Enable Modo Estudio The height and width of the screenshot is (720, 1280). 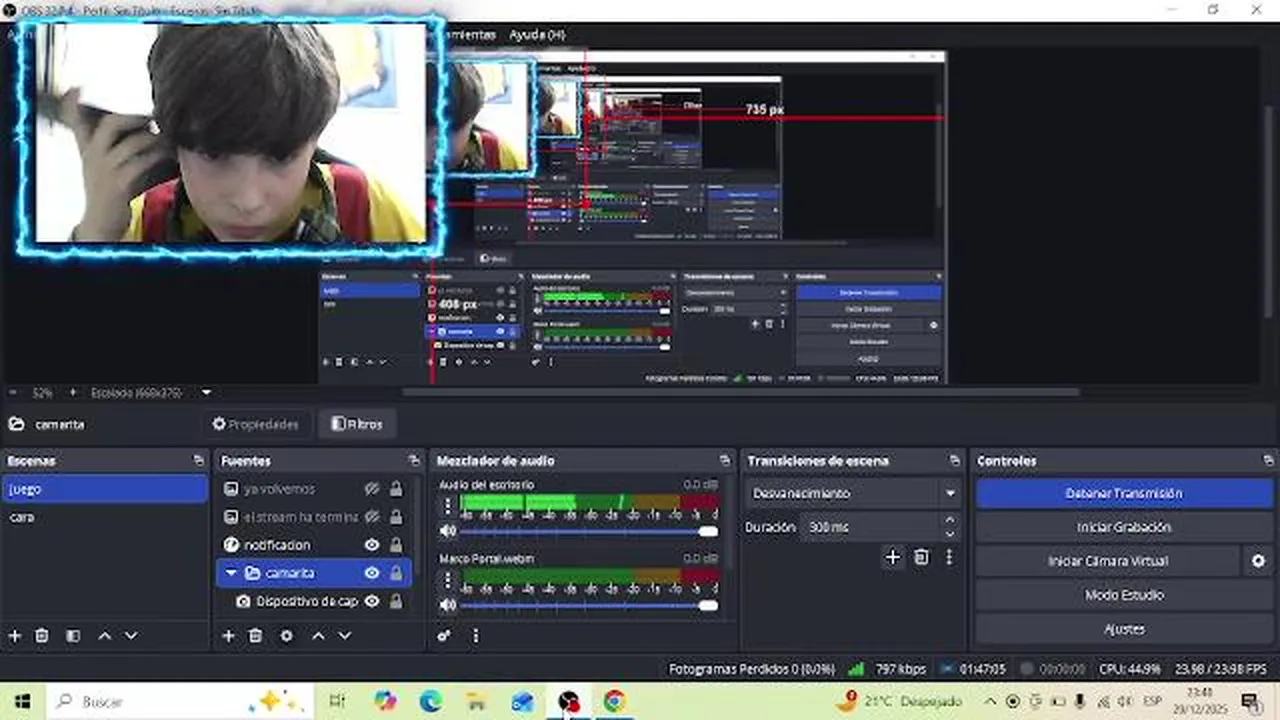[x=1124, y=595]
